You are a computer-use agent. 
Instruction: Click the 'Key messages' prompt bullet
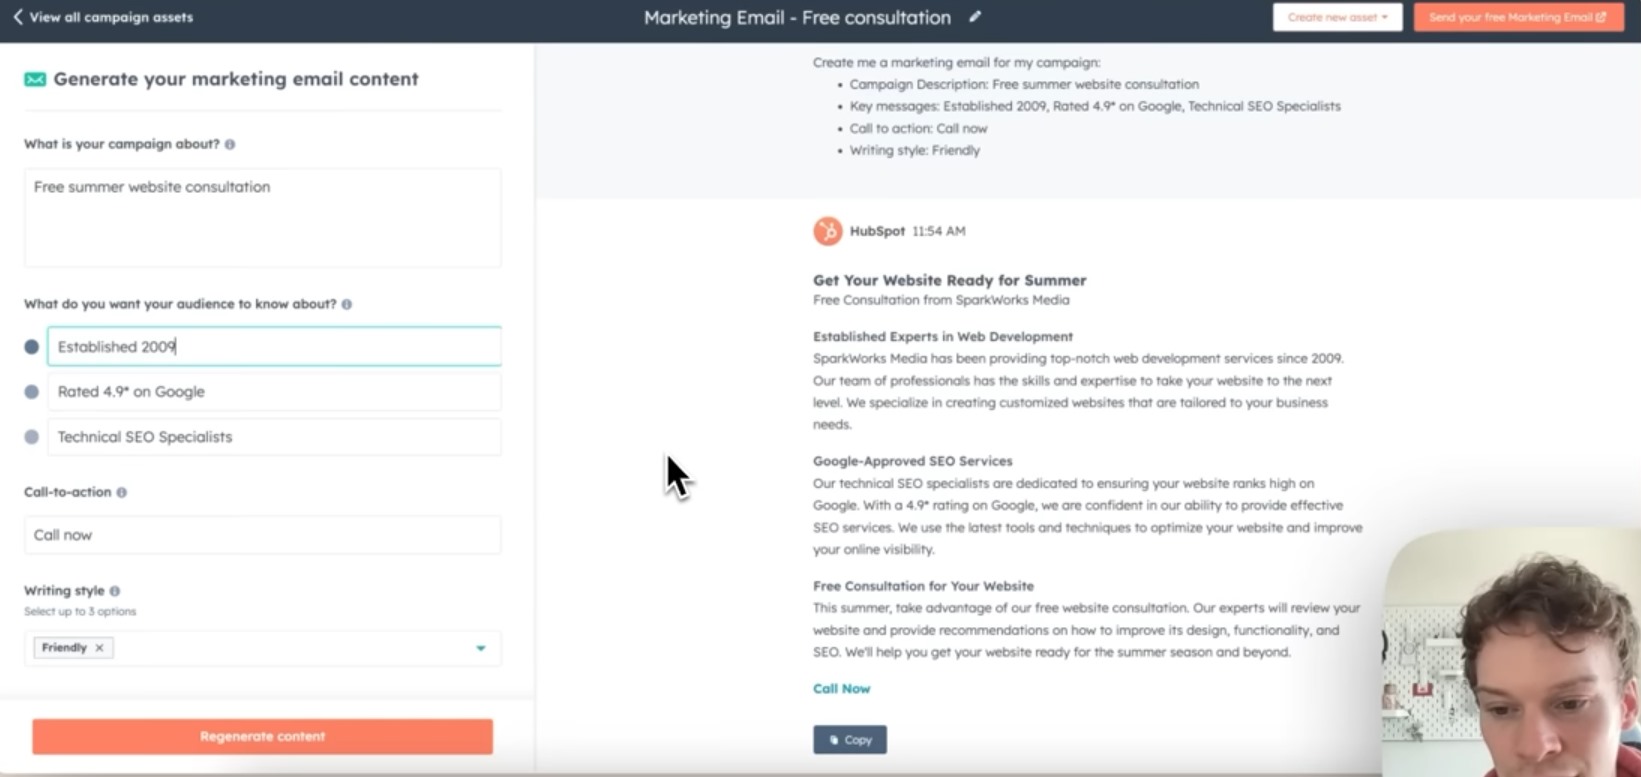tap(1095, 106)
